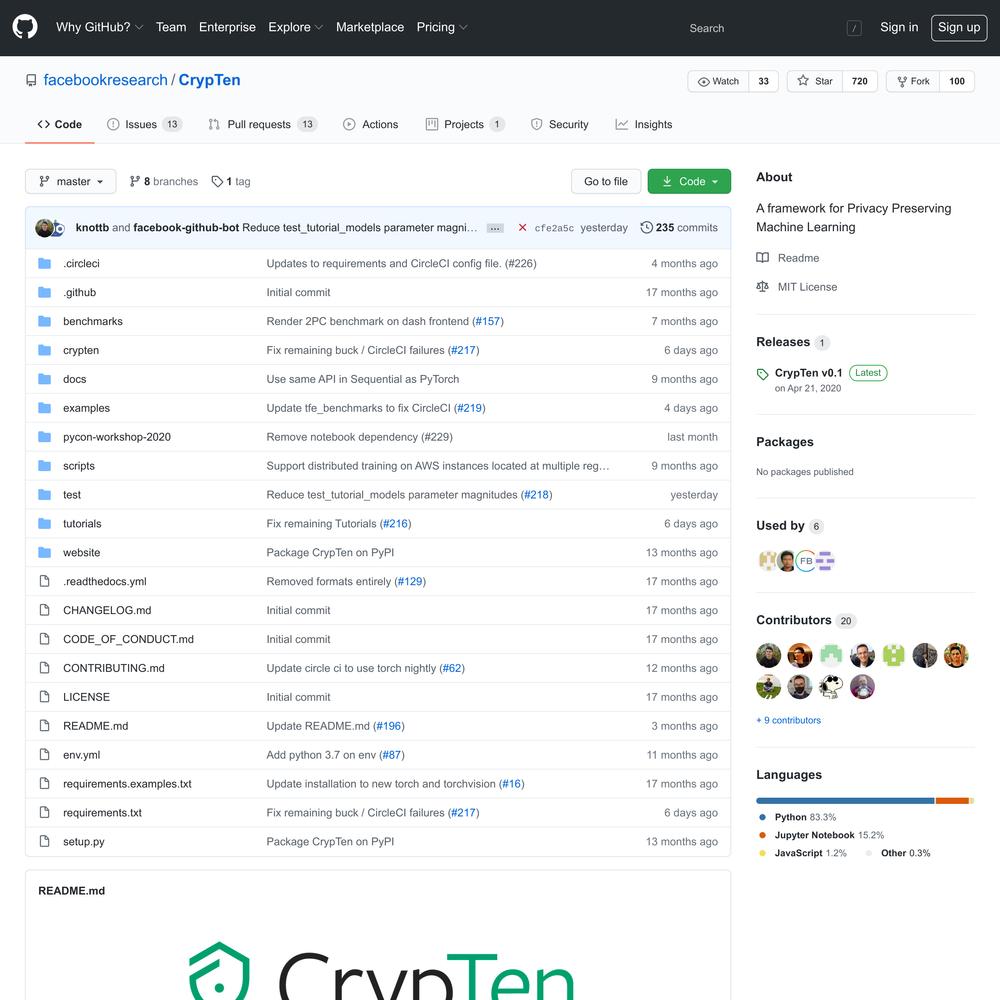Image resolution: width=1000 pixels, height=1000 pixels.
Task: Open the pycon-workshop-2020 folder
Action: click(117, 437)
